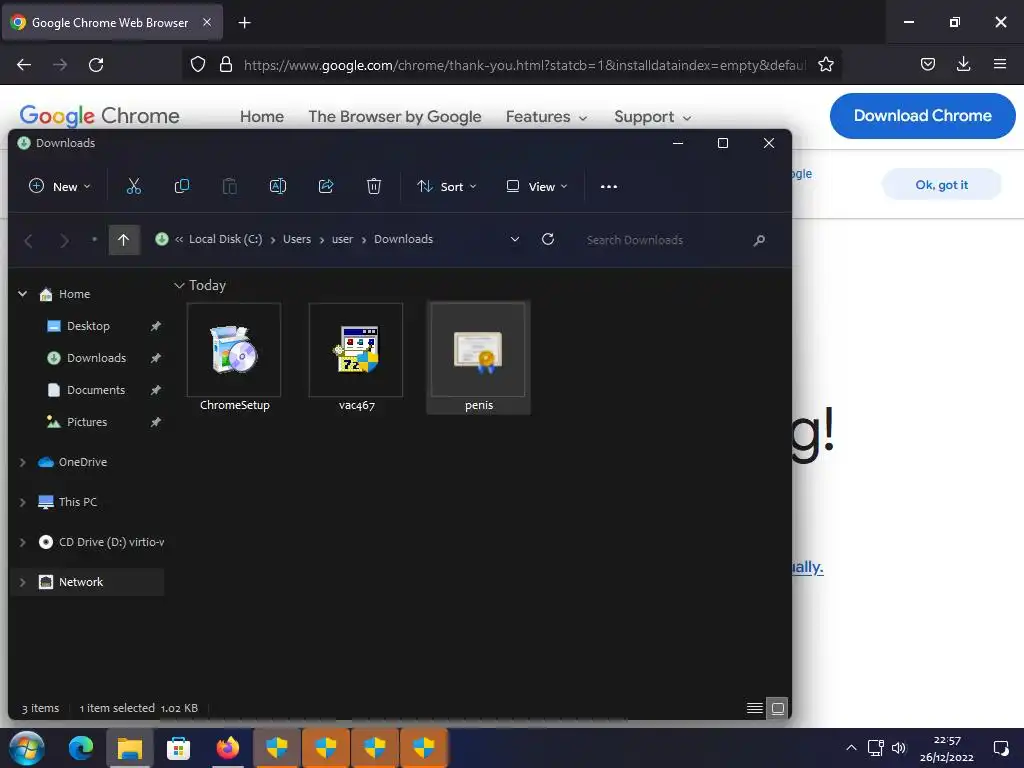Open the Firefox hamburger application menu
Viewport: 1024px width, 768px height.
coord(1000,64)
